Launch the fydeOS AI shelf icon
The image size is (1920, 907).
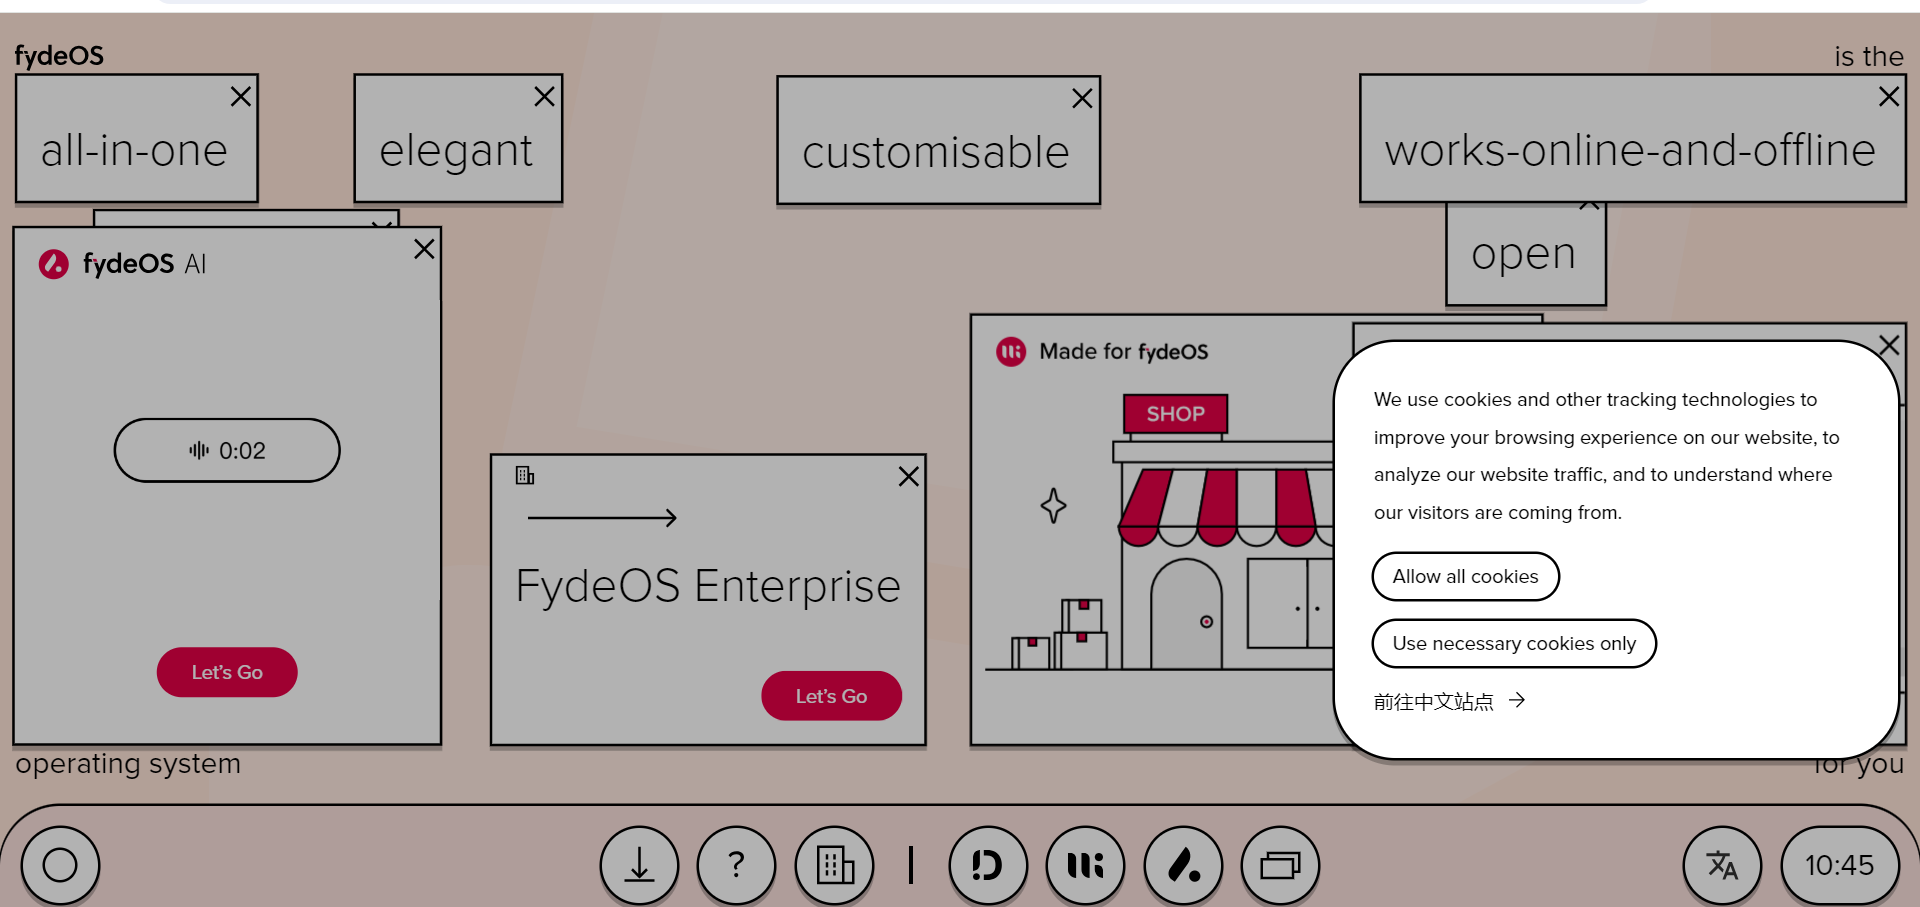[1183, 865]
